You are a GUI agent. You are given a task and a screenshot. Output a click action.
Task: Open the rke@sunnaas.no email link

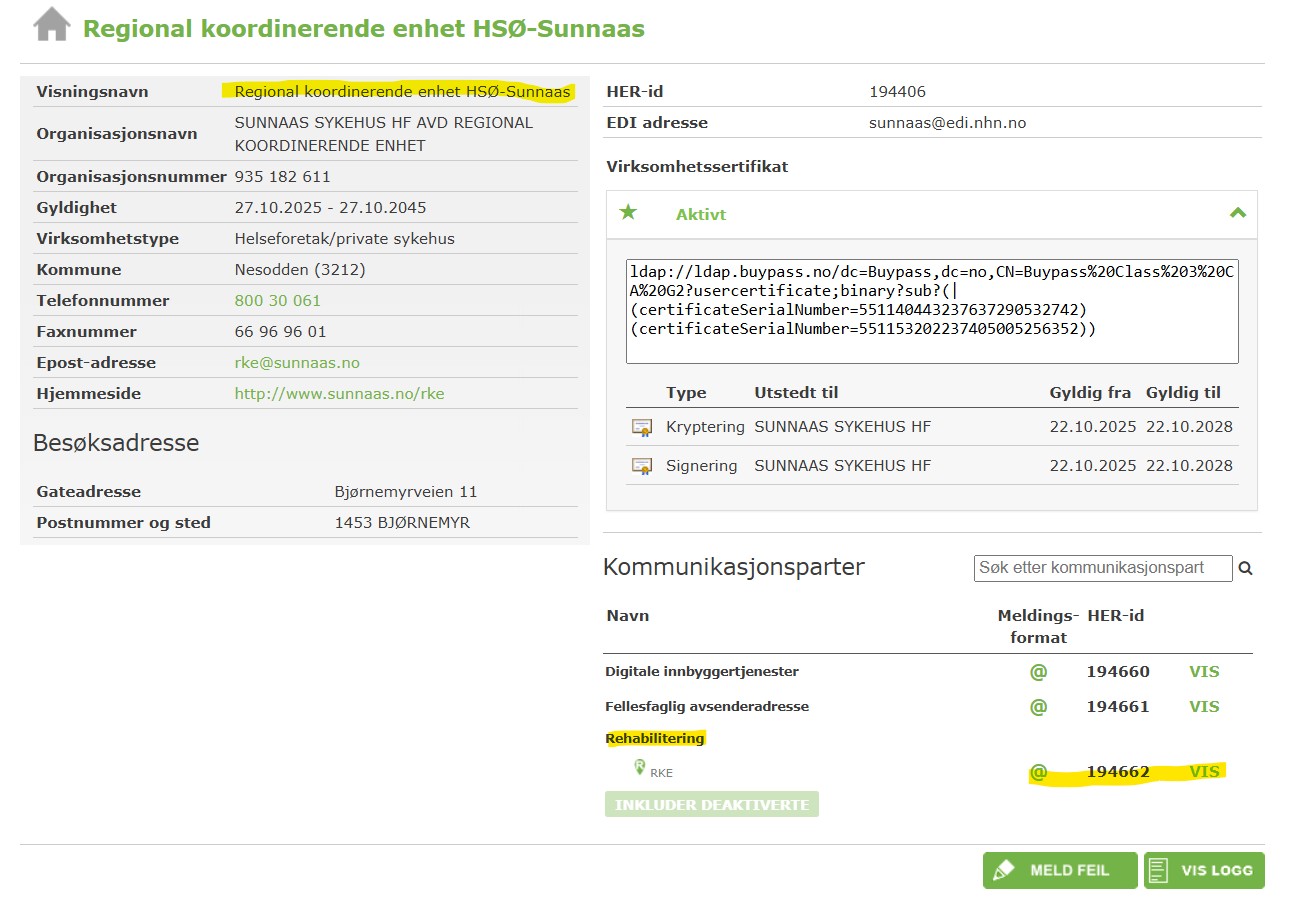point(297,363)
